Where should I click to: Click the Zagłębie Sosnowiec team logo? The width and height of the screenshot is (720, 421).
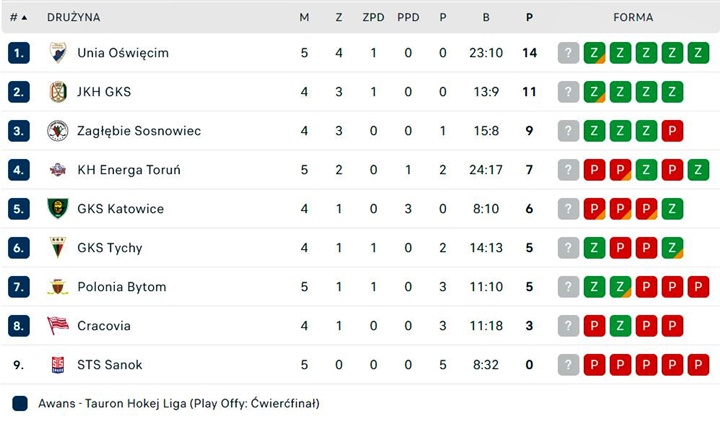click(x=58, y=131)
